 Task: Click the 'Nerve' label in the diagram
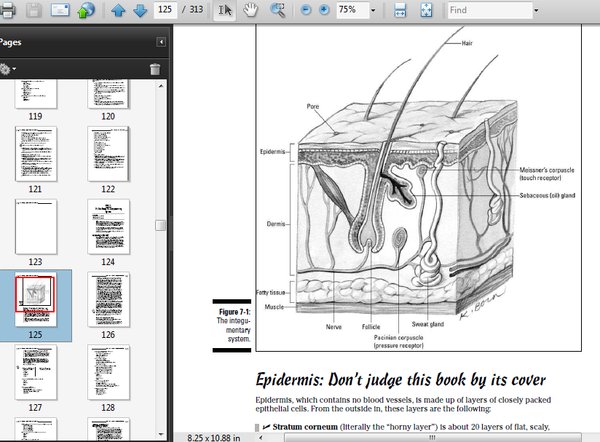(334, 327)
